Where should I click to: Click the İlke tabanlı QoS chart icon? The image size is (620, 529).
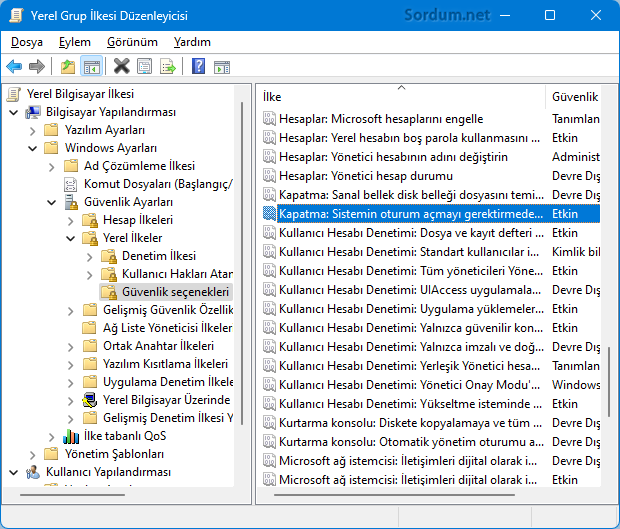click(x=71, y=436)
